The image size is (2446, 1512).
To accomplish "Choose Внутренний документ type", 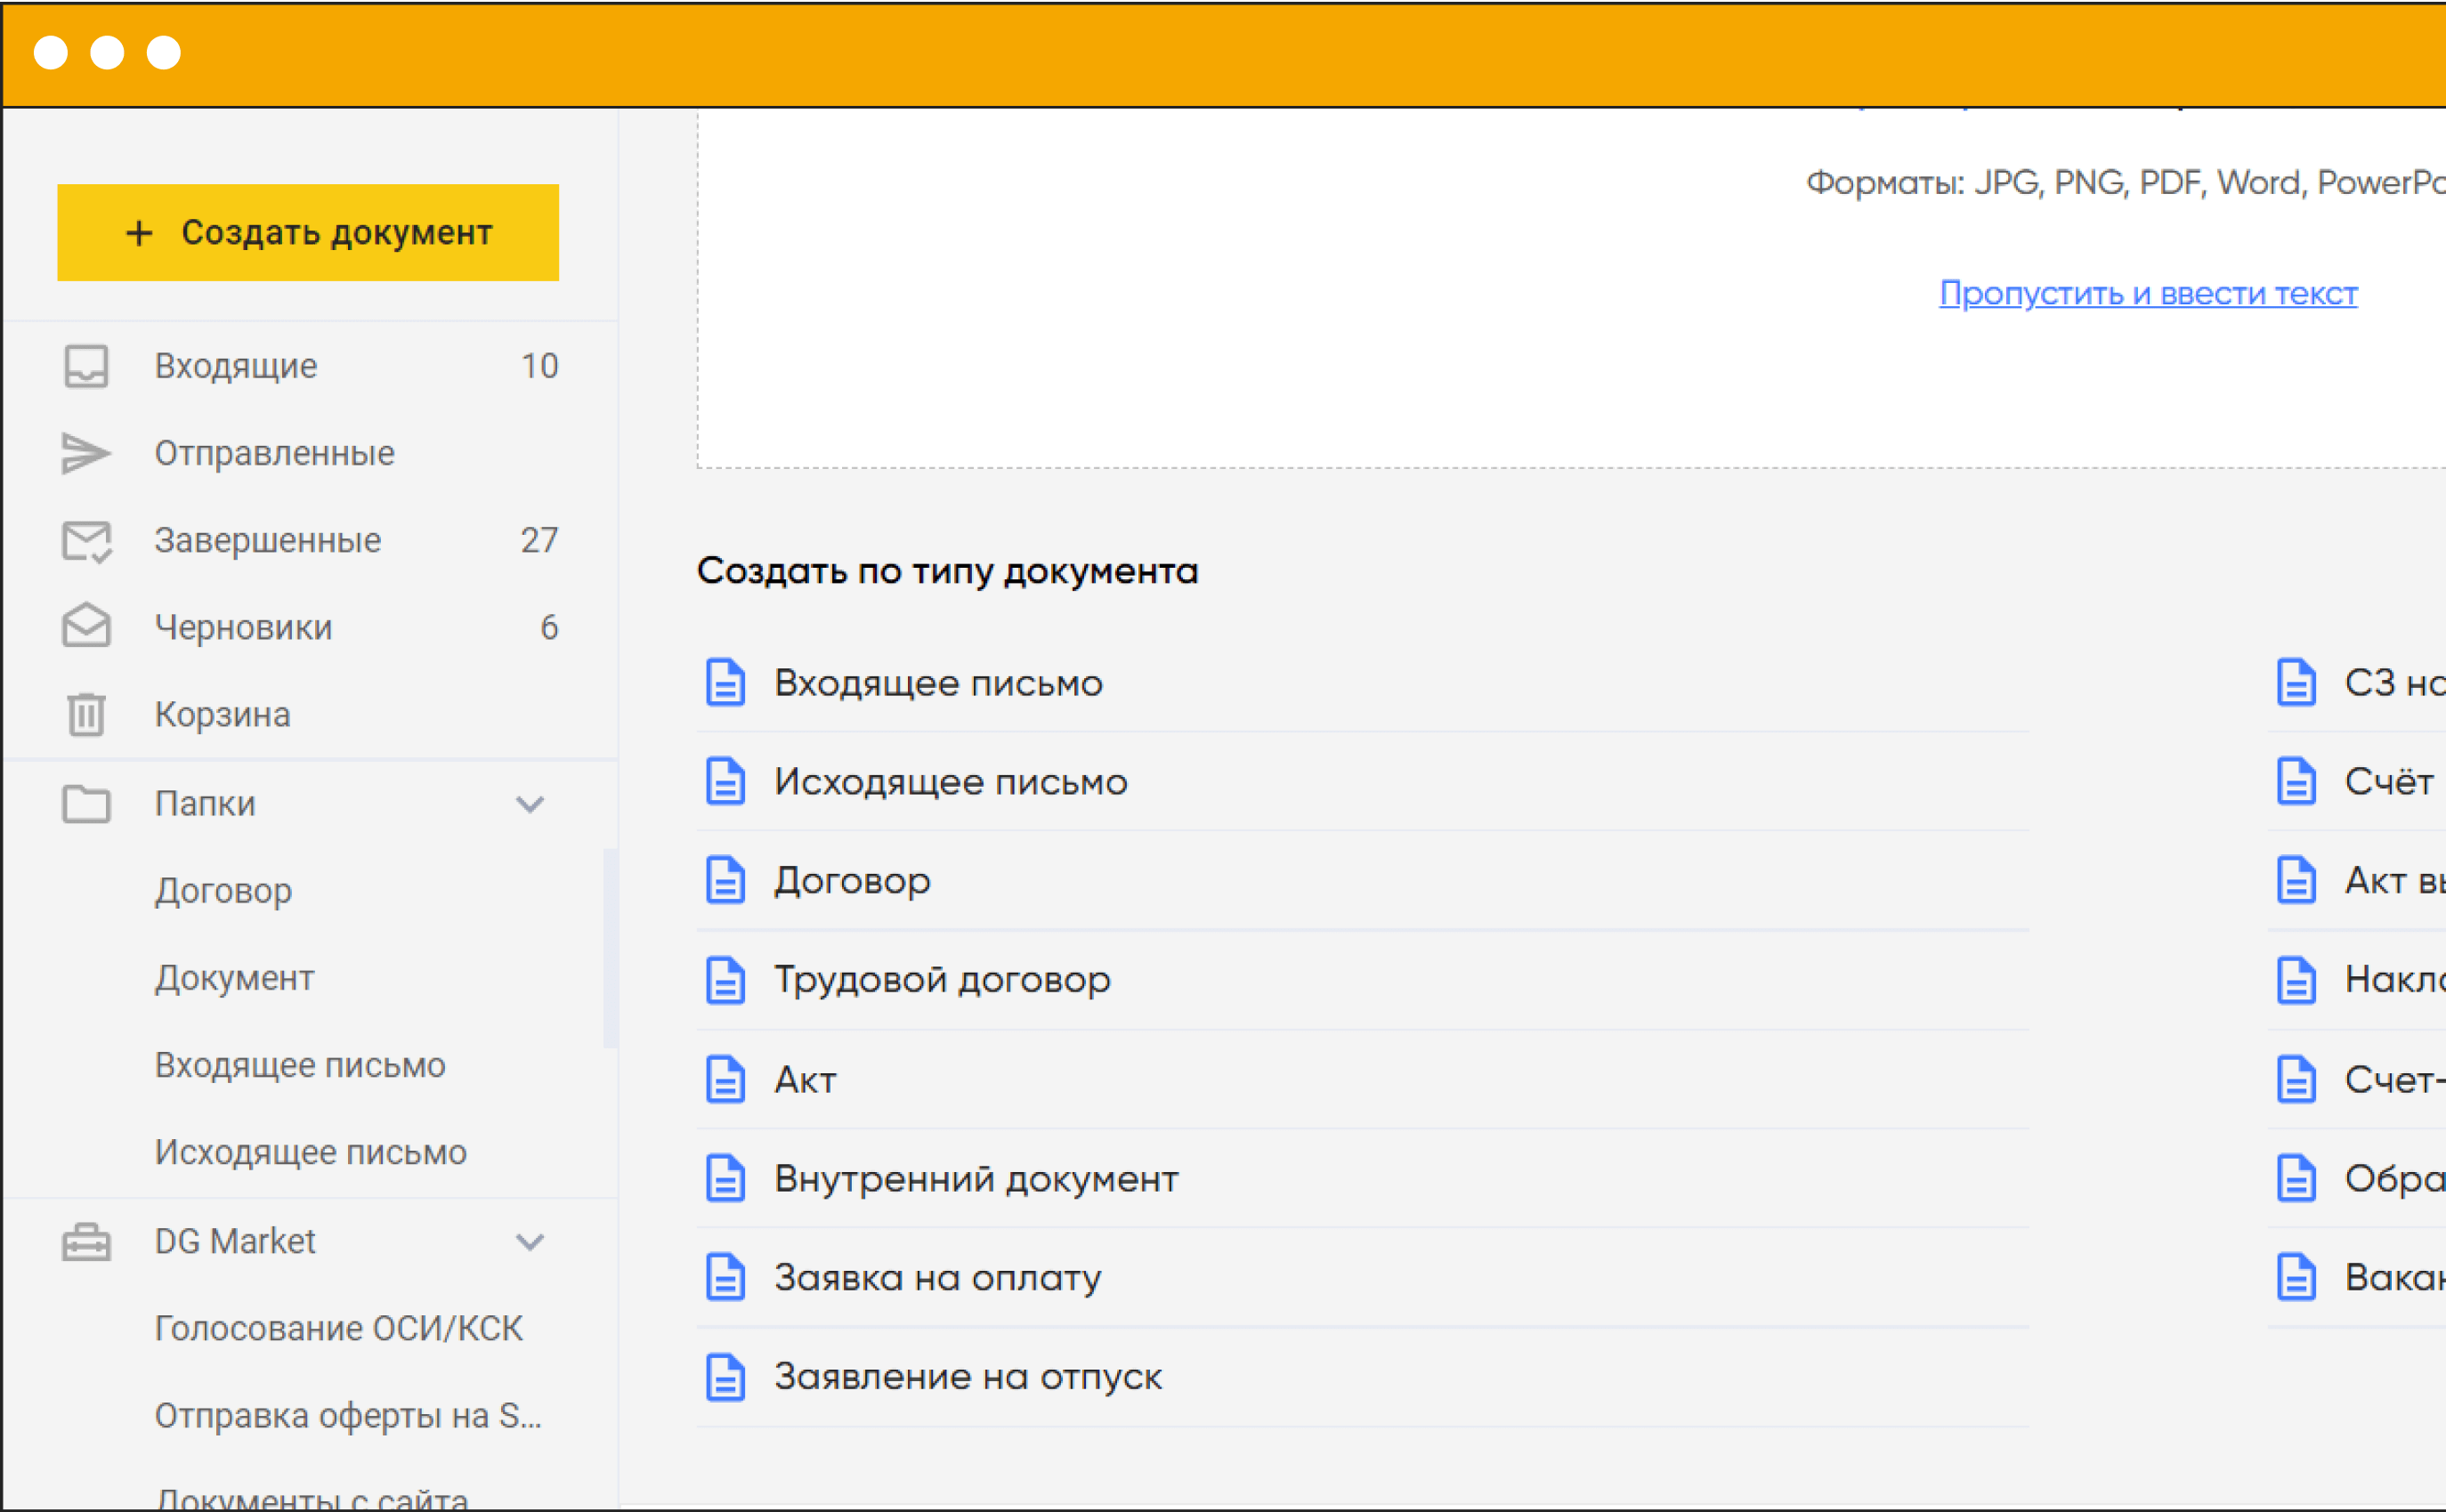I will point(976,1179).
